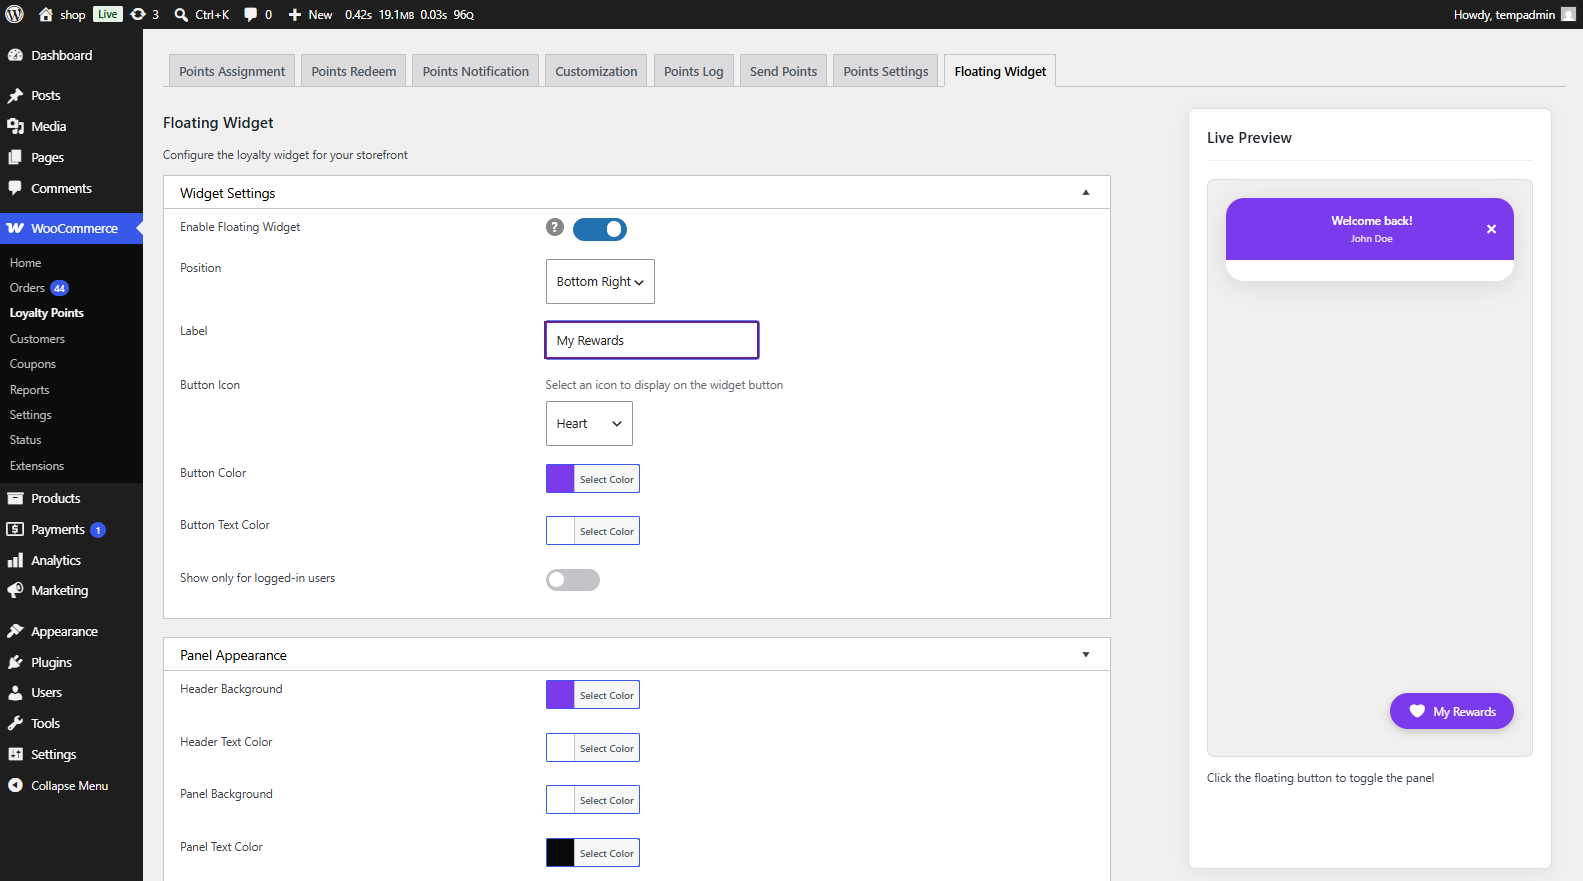1583x881 pixels.
Task: Open the Position Bottom Right dropdown
Action: point(600,282)
